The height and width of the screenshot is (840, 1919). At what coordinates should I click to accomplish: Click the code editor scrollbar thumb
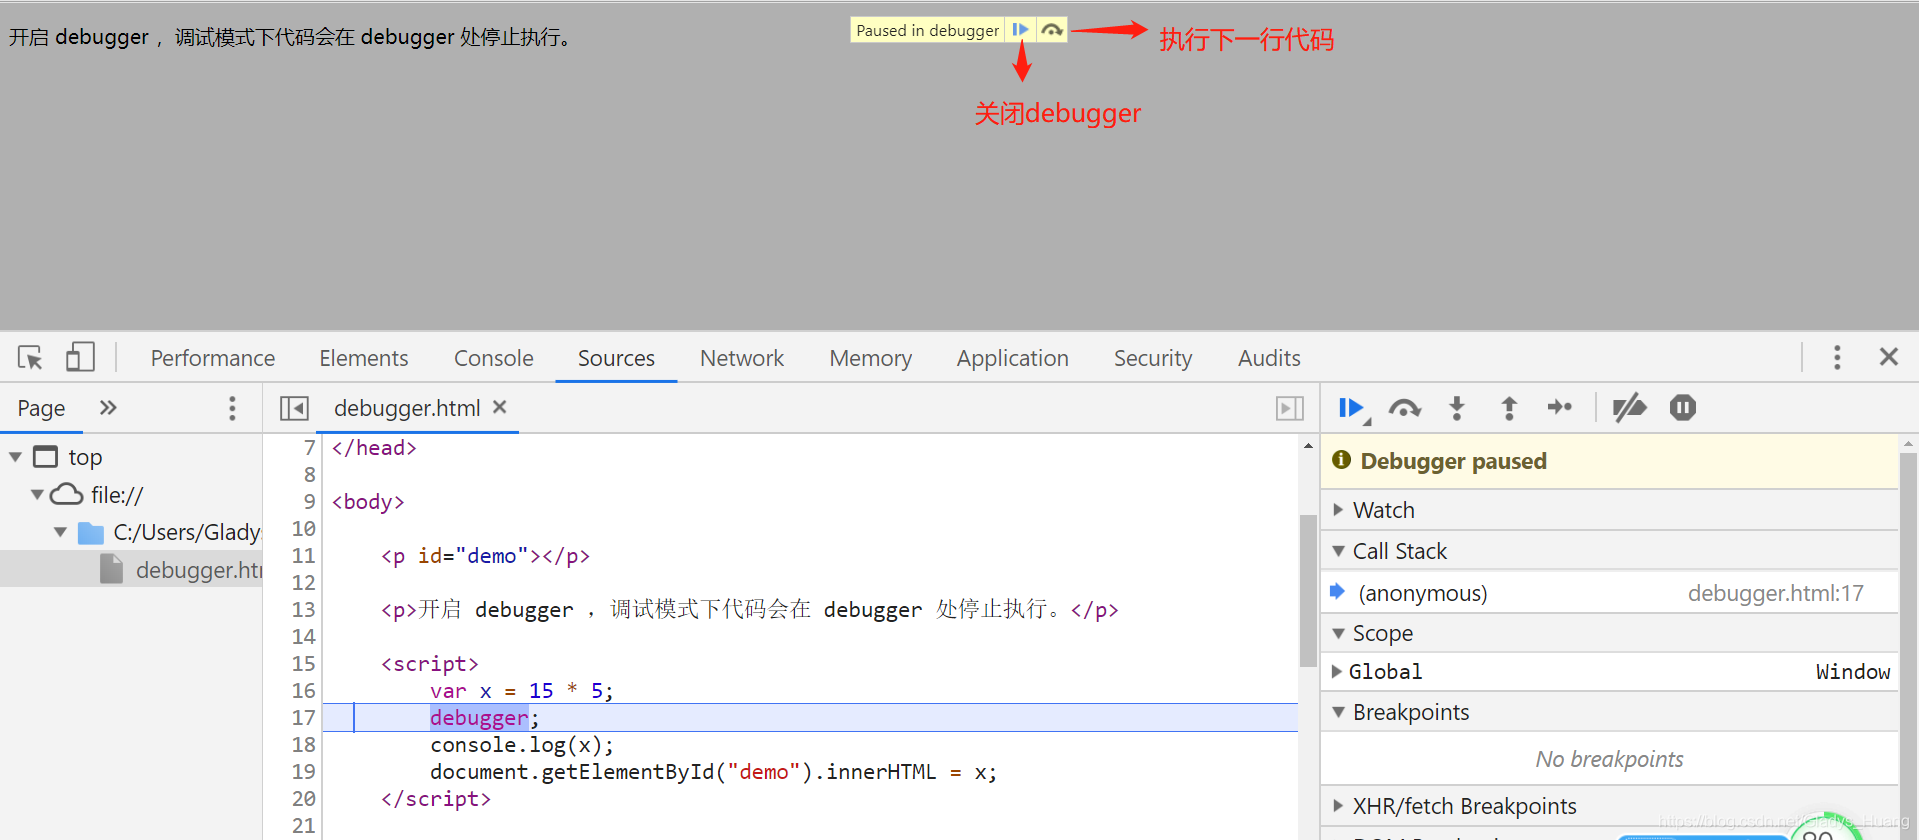1308,590
